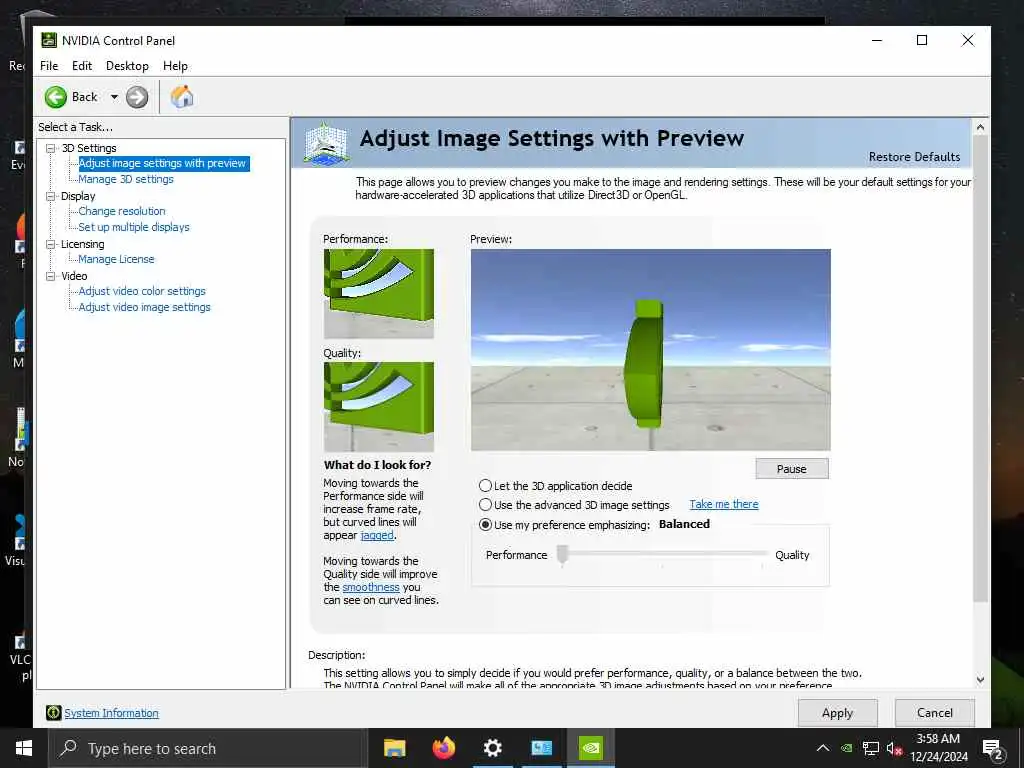Collapse the 3D Settings tree node

pyautogui.click(x=50, y=148)
